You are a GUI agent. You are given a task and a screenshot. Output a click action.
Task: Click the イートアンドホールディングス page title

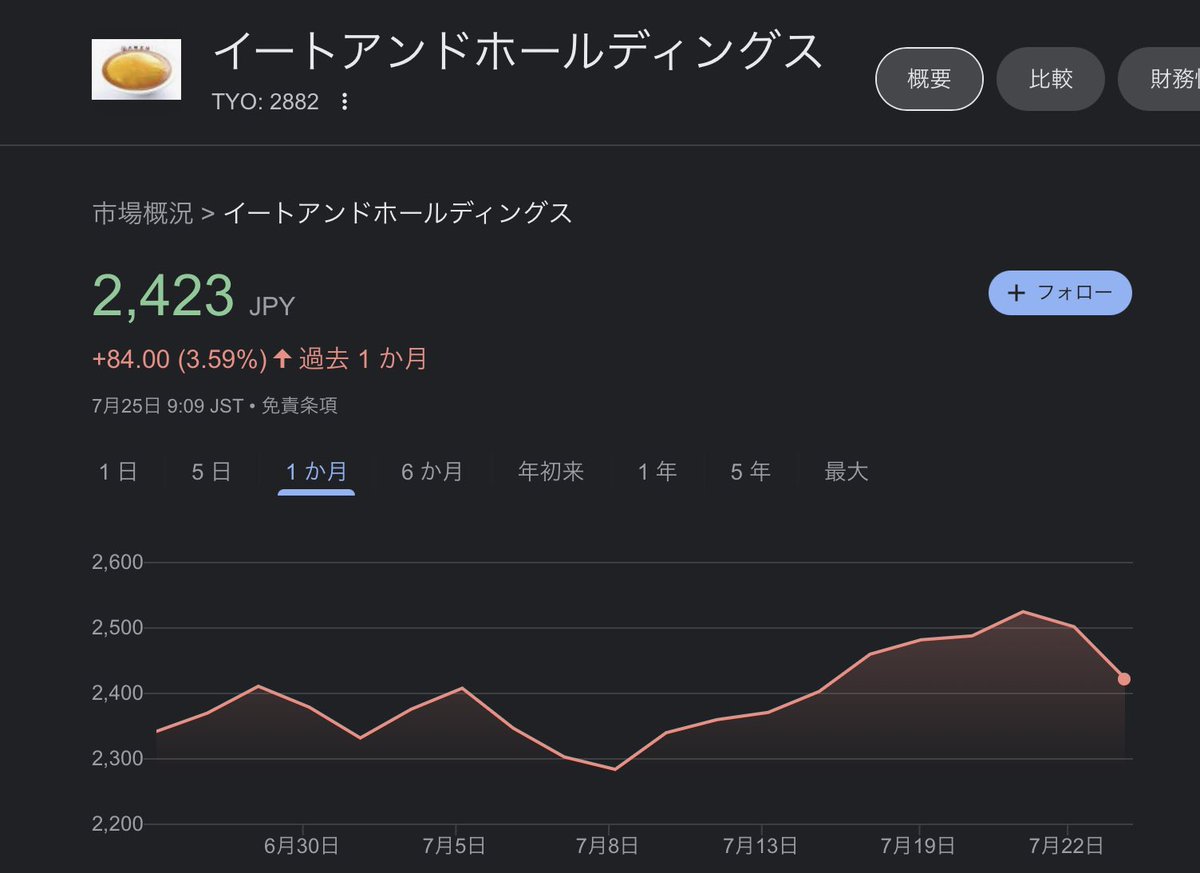[x=518, y=52]
